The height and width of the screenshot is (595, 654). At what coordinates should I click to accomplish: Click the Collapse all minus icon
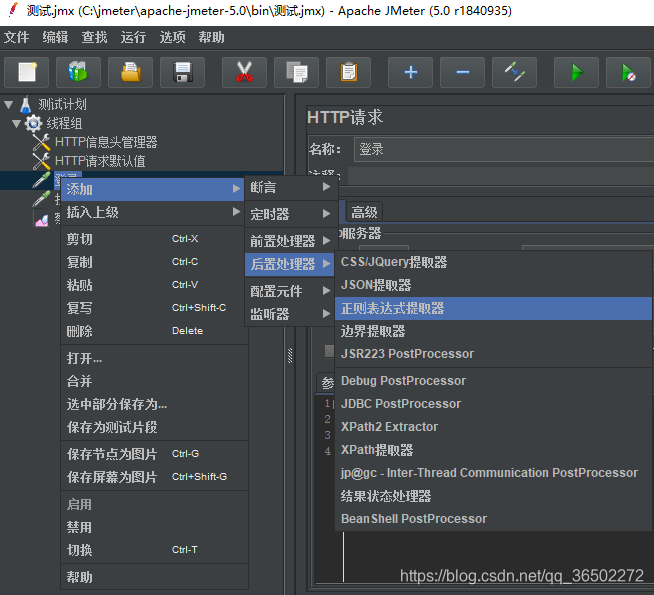[x=463, y=73]
